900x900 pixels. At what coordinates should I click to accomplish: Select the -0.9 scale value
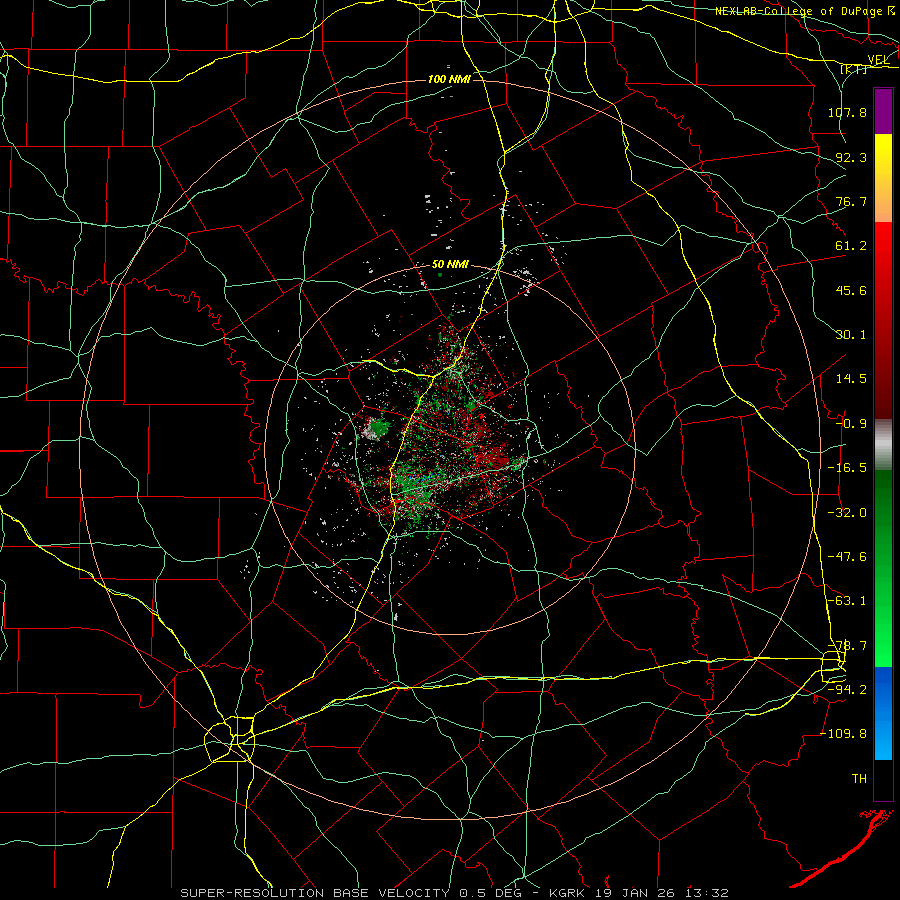tap(851, 424)
